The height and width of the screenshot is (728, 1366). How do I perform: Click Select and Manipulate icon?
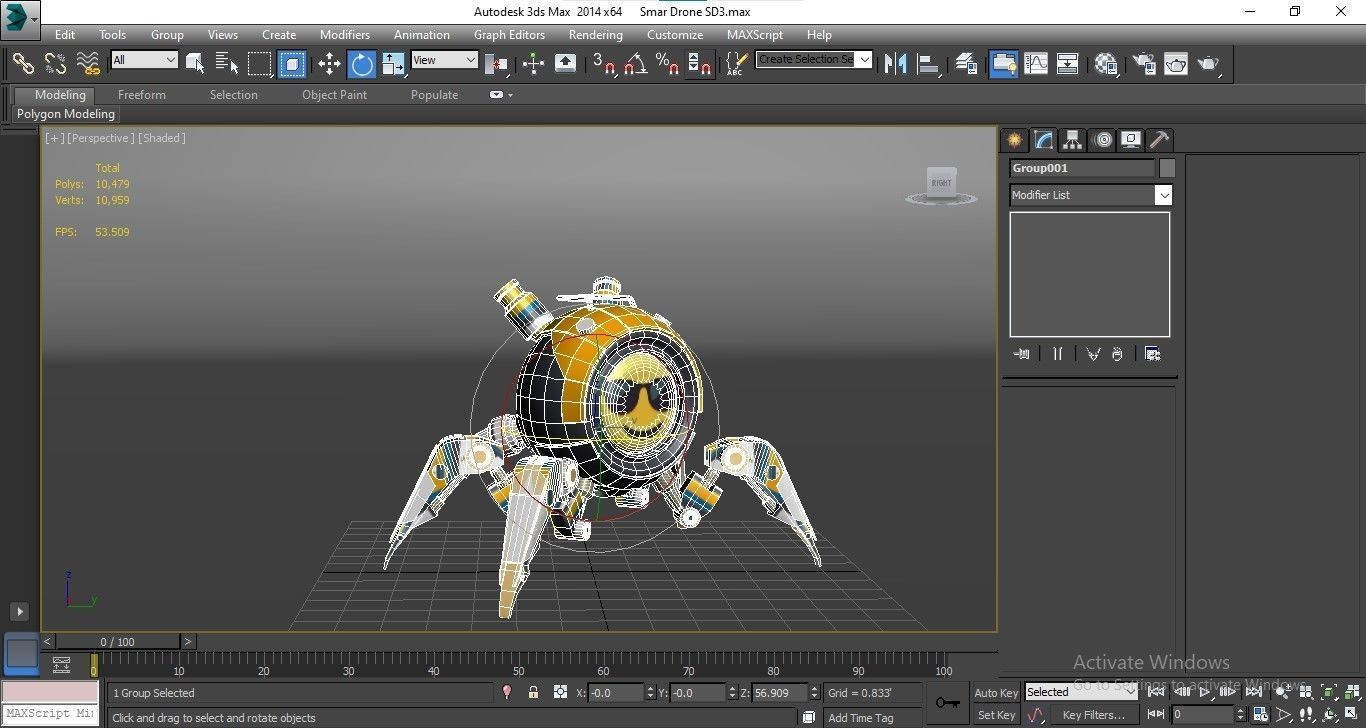(533, 63)
